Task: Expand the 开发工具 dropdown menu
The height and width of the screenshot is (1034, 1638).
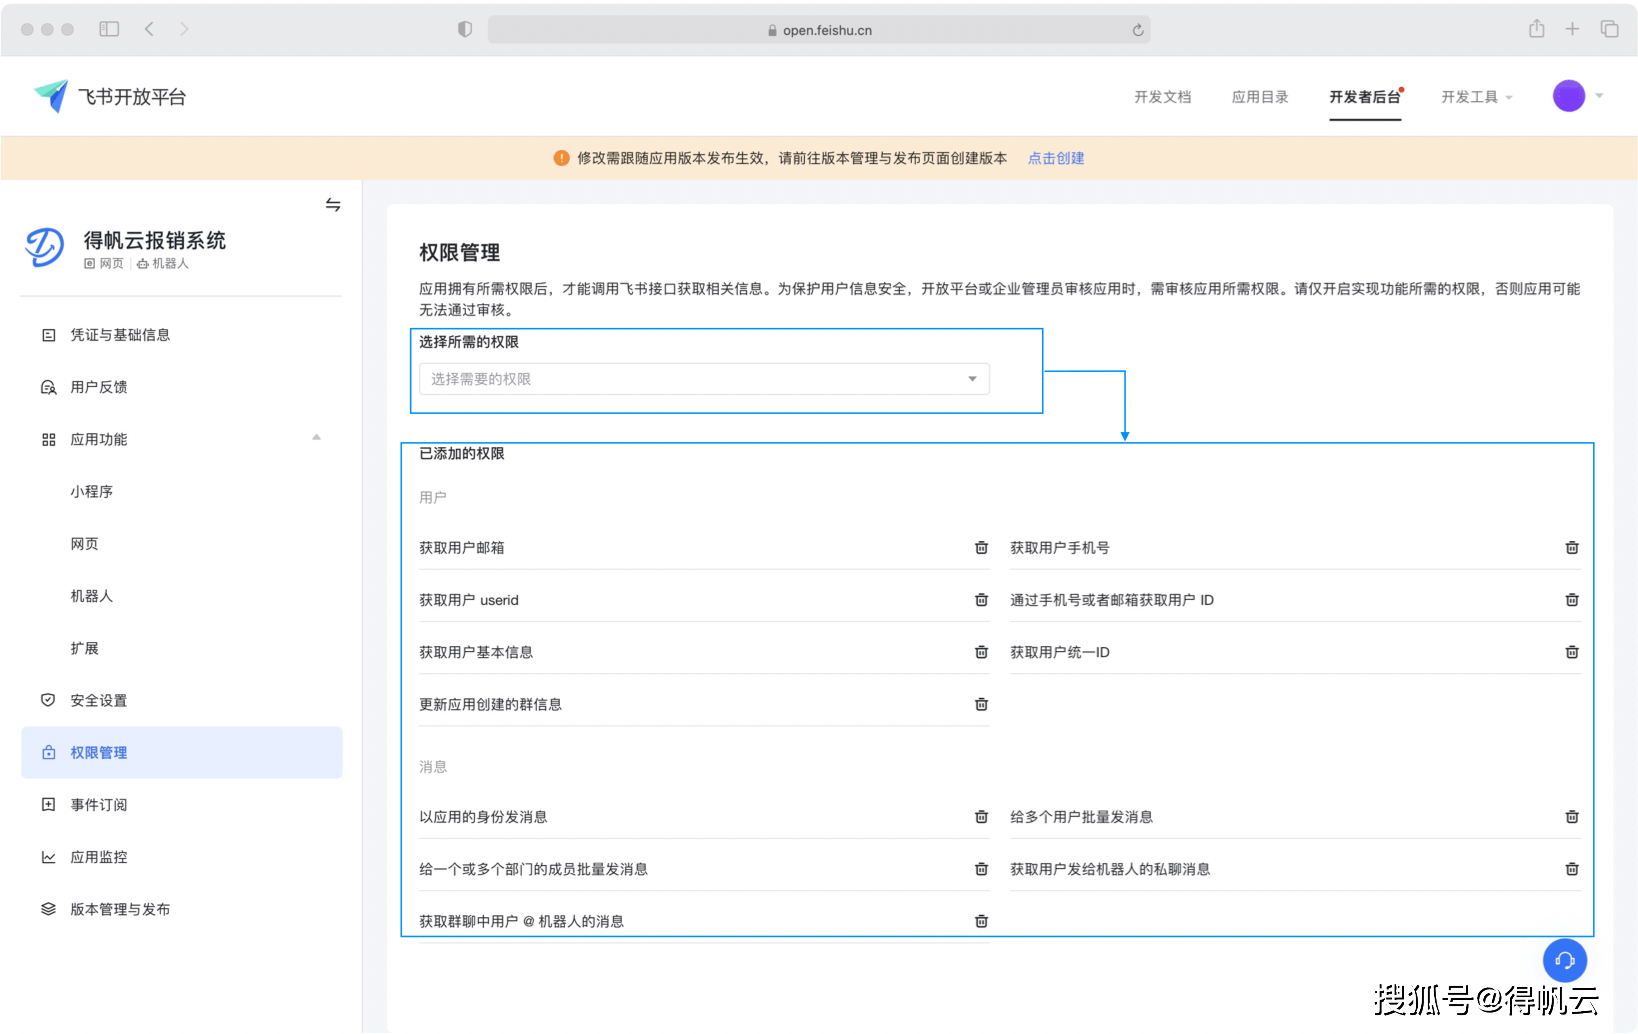Action: pyautogui.click(x=1476, y=97)
